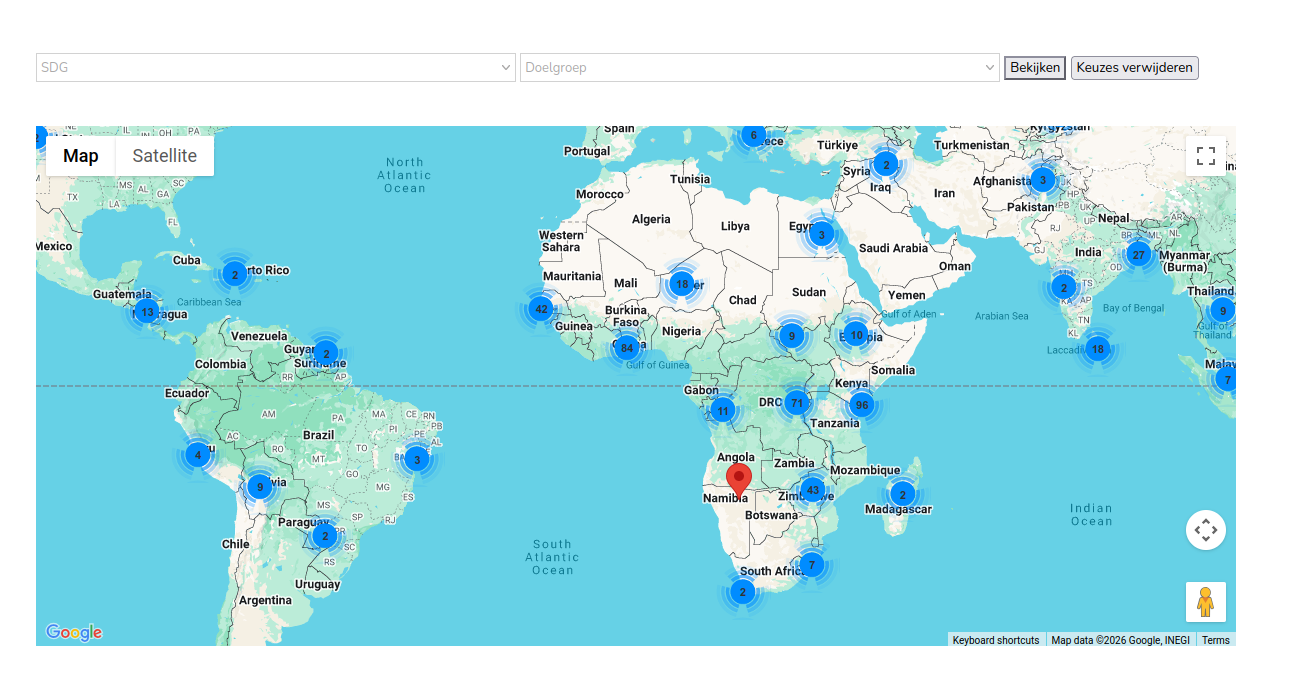This screenshot has height=676, width=1291.
Task: Open the cluster marker with 9 near Thailand
Action: pos(1222,311)
